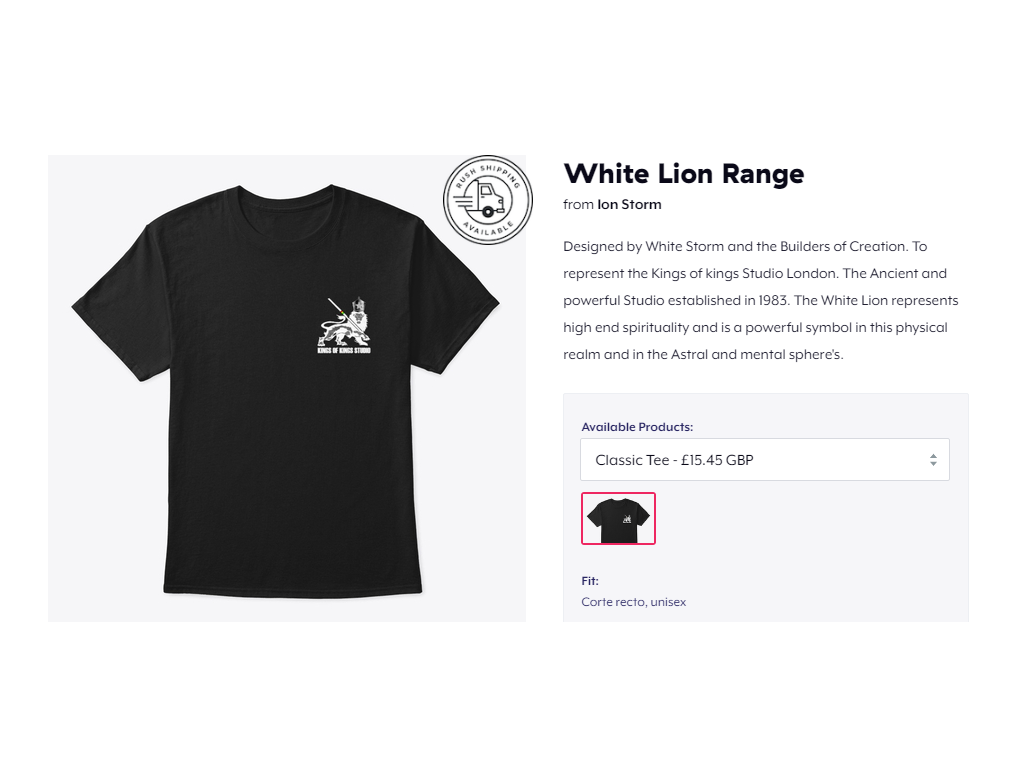The height and width of the screenshot is (768, 1024).
Task: Click the tiny lion logo in thumbnail
Action: 627,519
